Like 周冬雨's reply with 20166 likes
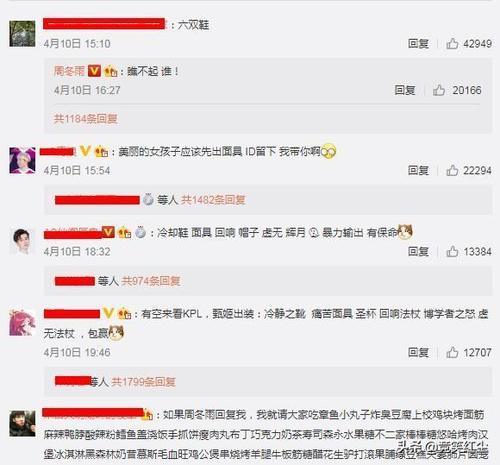Image resolution: width=500 pixels, height=465 pixels. coord(439,90)
